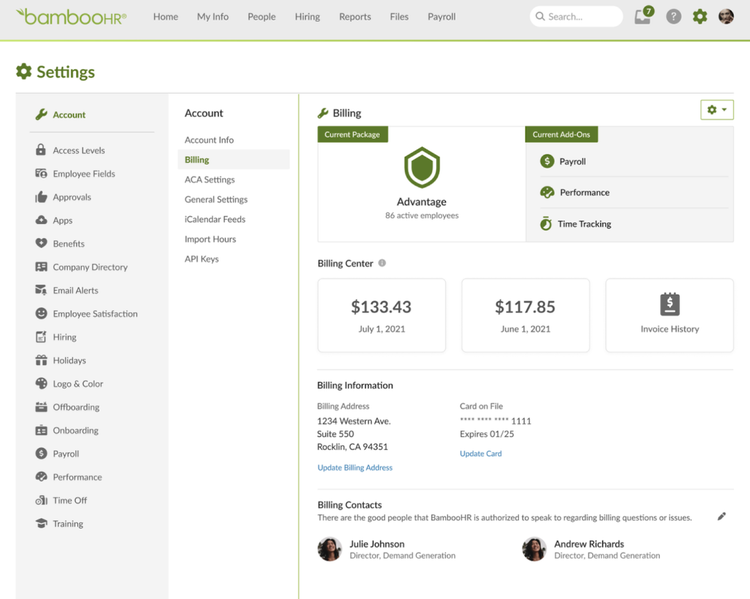
Task: Open Invoice History receipt icon
Action: click(670, 304)
